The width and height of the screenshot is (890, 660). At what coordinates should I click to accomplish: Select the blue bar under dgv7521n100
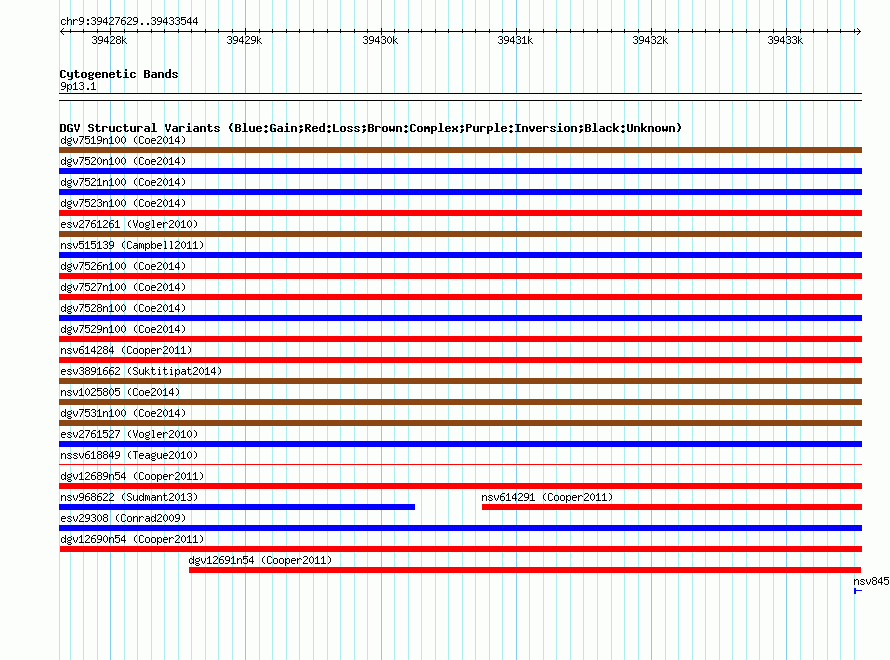point(460,192)
